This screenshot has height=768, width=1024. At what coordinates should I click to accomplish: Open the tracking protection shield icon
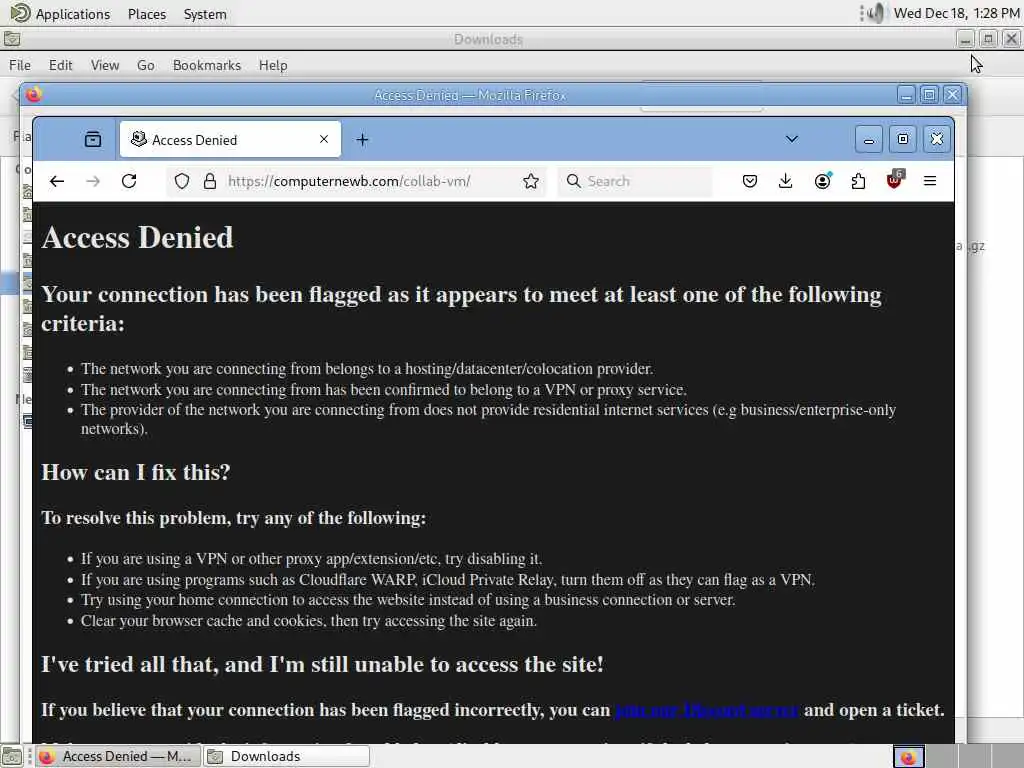pyautogui.click(x=182, y=181)
